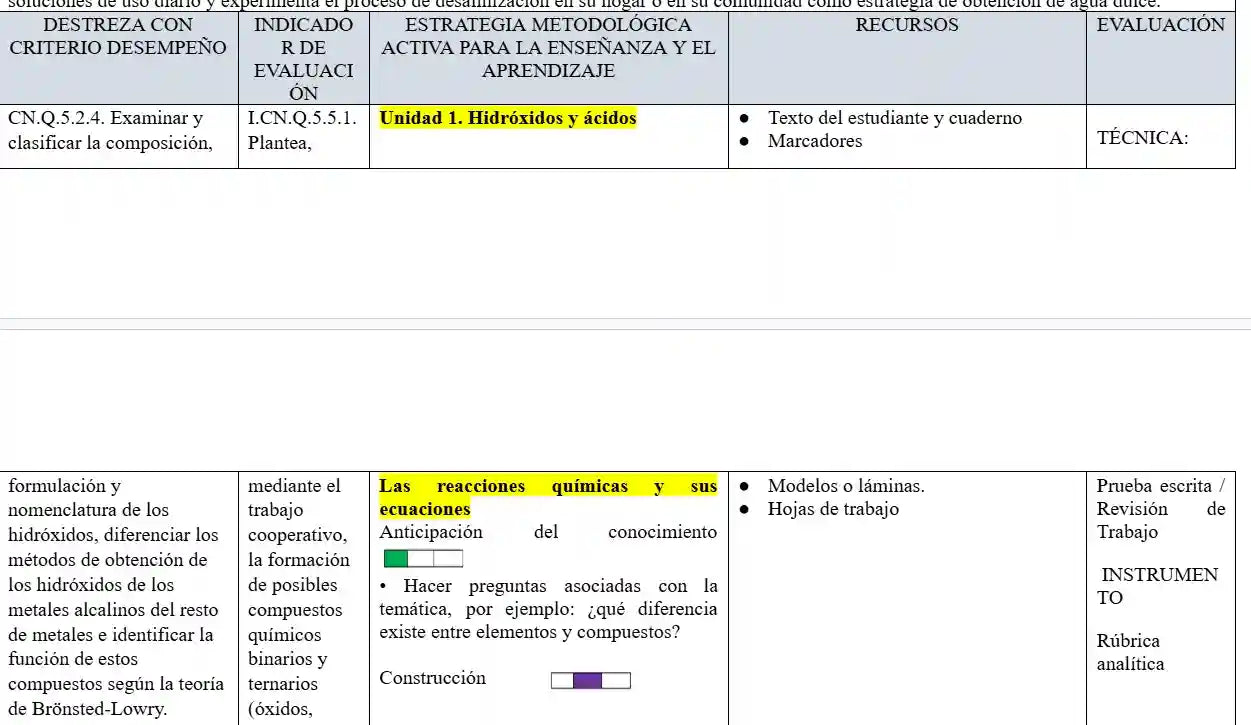Screen dimensions: 1251x725
Task: Click the indicator code 'I.CN.Q.5.5.1.'
Action: (302, 118)
